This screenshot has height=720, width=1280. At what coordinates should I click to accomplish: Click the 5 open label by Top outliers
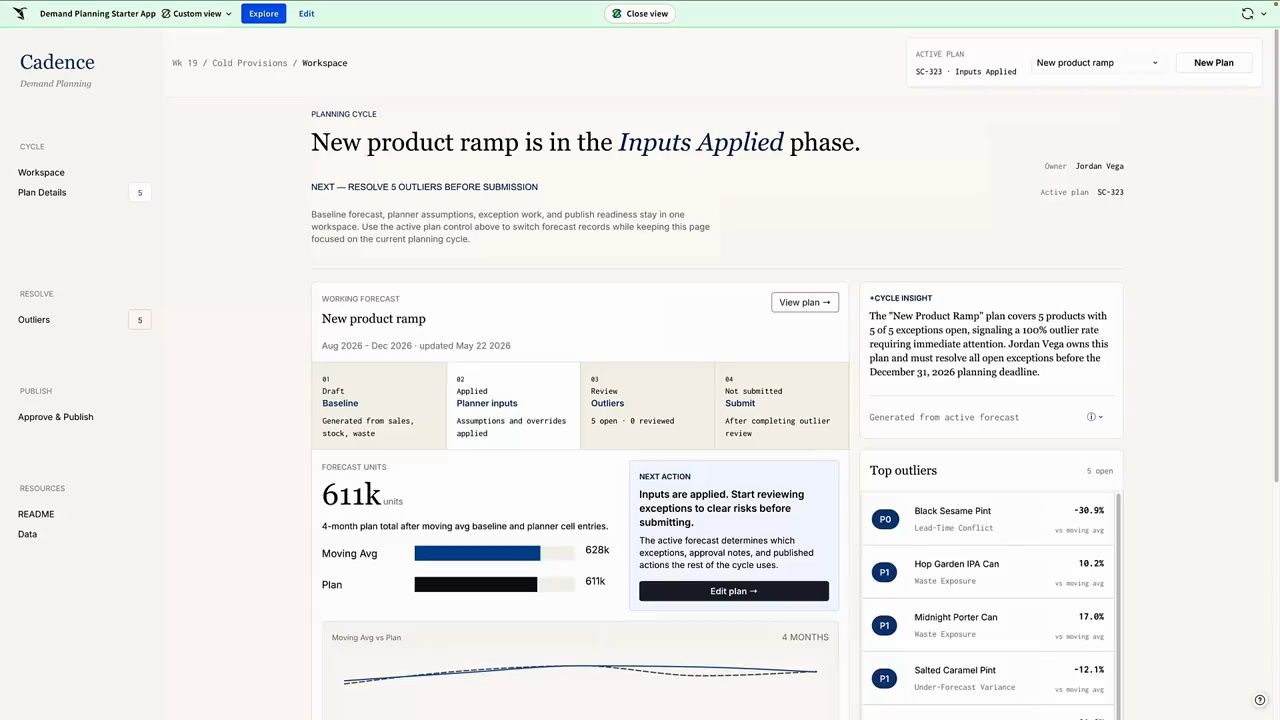click(1100, 471)
